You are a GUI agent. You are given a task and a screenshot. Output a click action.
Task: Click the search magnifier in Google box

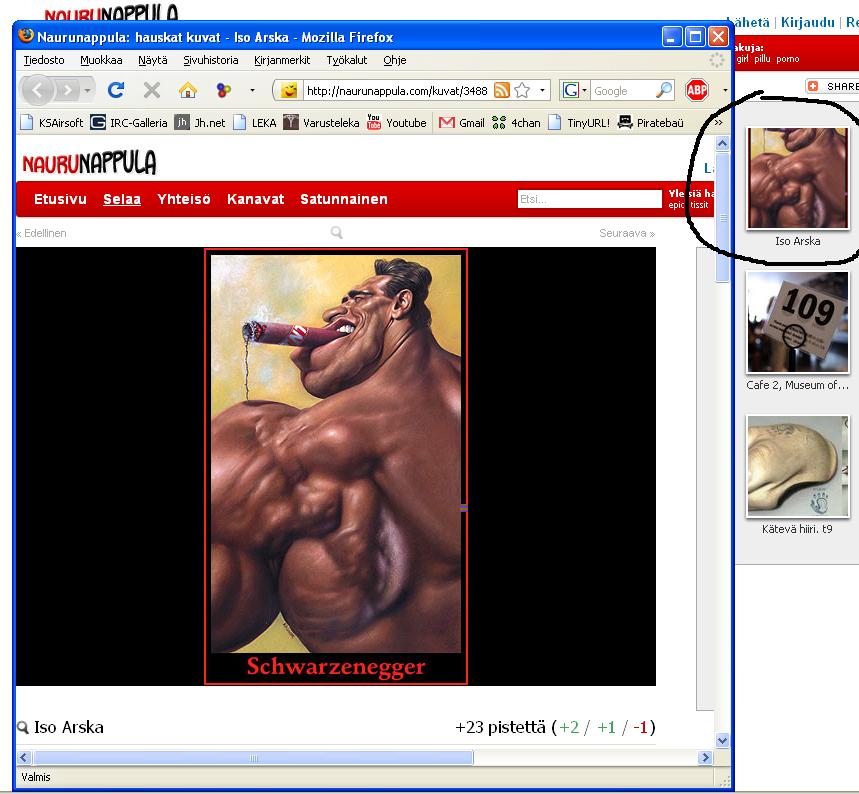coord(664,91)
